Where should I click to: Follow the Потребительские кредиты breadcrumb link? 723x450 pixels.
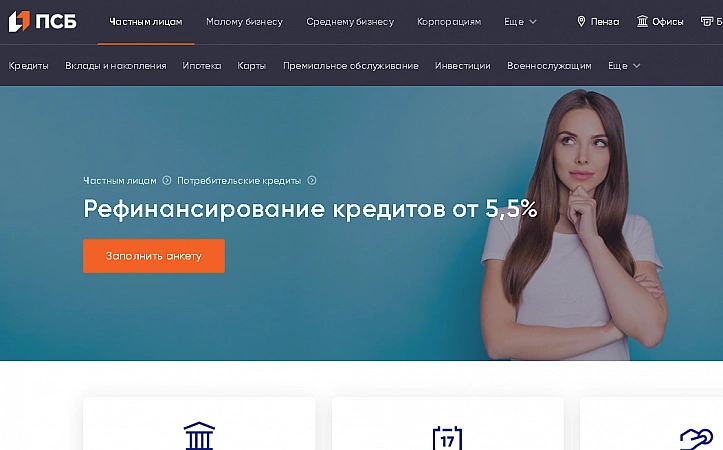(x=239, y=181)
